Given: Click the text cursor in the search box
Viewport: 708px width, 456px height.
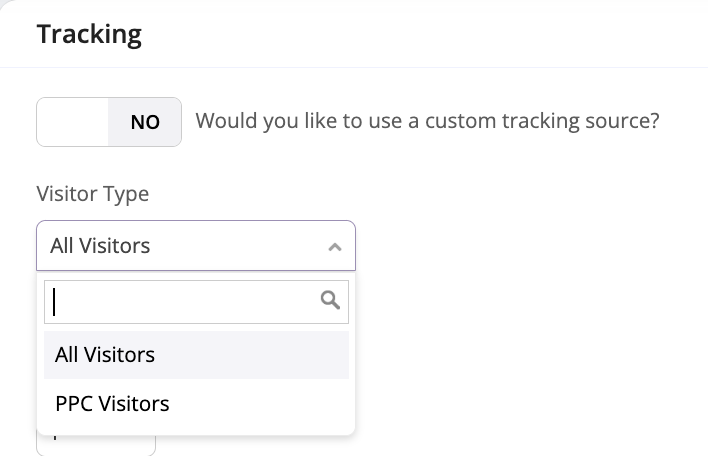Looking at the screenshot, I should click(54, 301).
